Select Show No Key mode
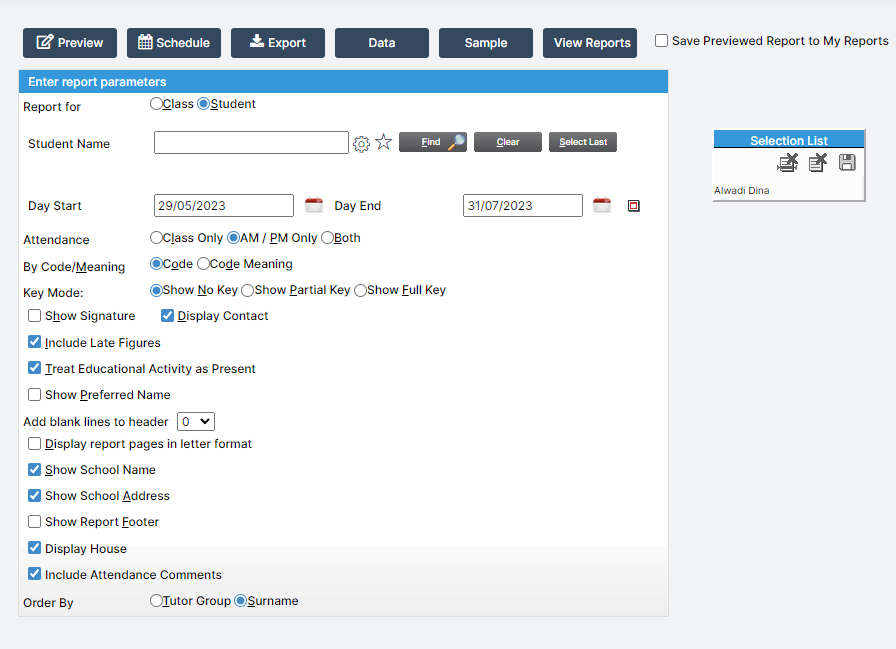This screenshot has height=649, width=896. [156, 290]
